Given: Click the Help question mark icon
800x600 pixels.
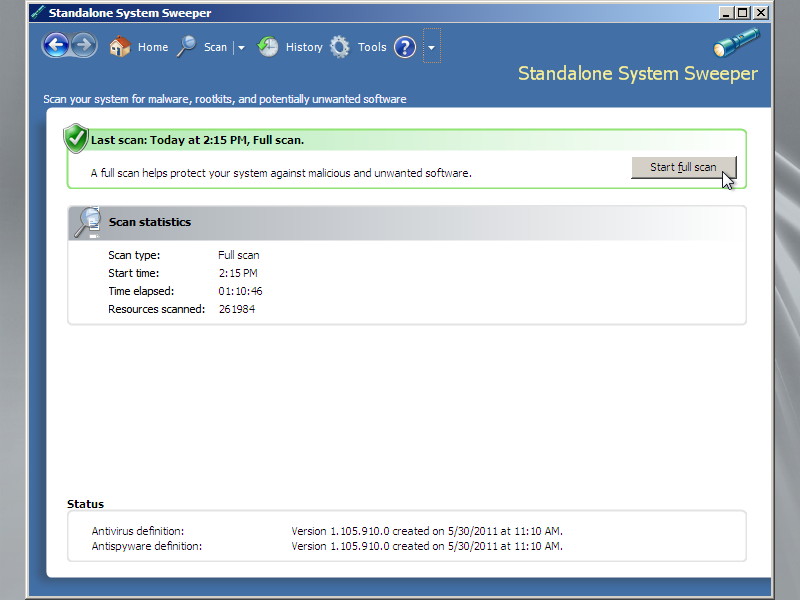Looking at the screenshot, I should coord(404,47).
